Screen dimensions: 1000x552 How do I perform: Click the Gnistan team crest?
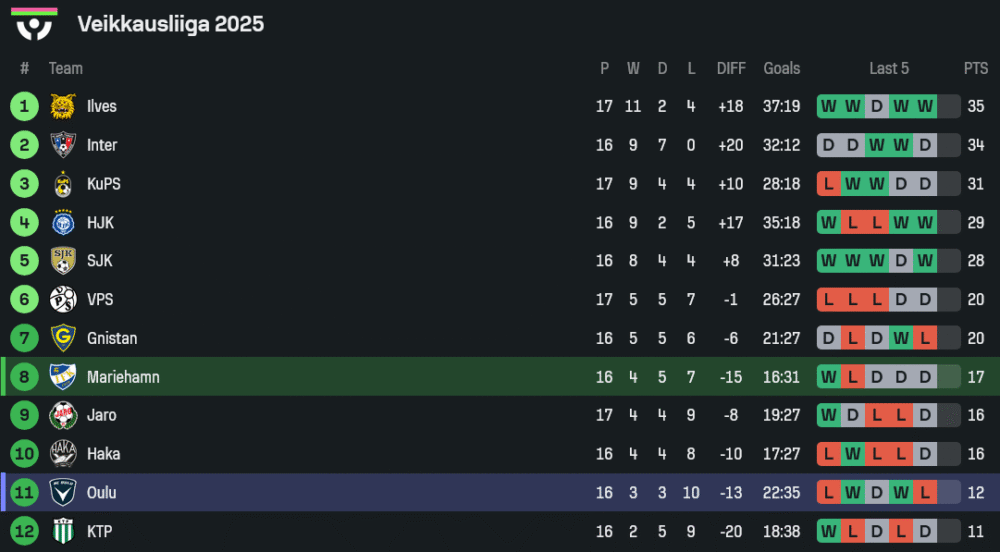63,338
